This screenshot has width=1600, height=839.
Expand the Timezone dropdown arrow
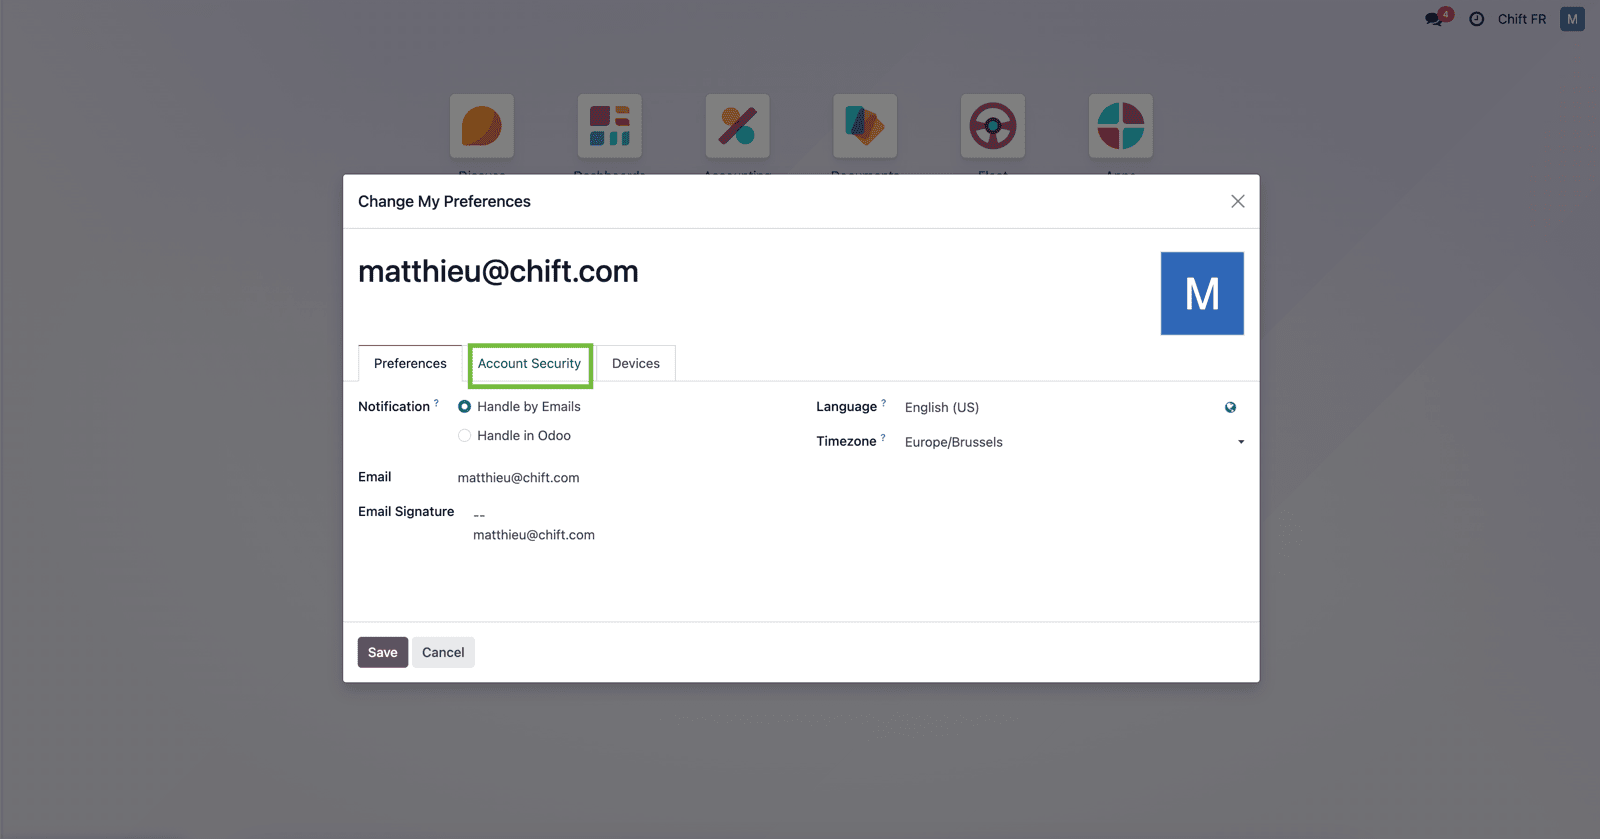coord(1241,442)
